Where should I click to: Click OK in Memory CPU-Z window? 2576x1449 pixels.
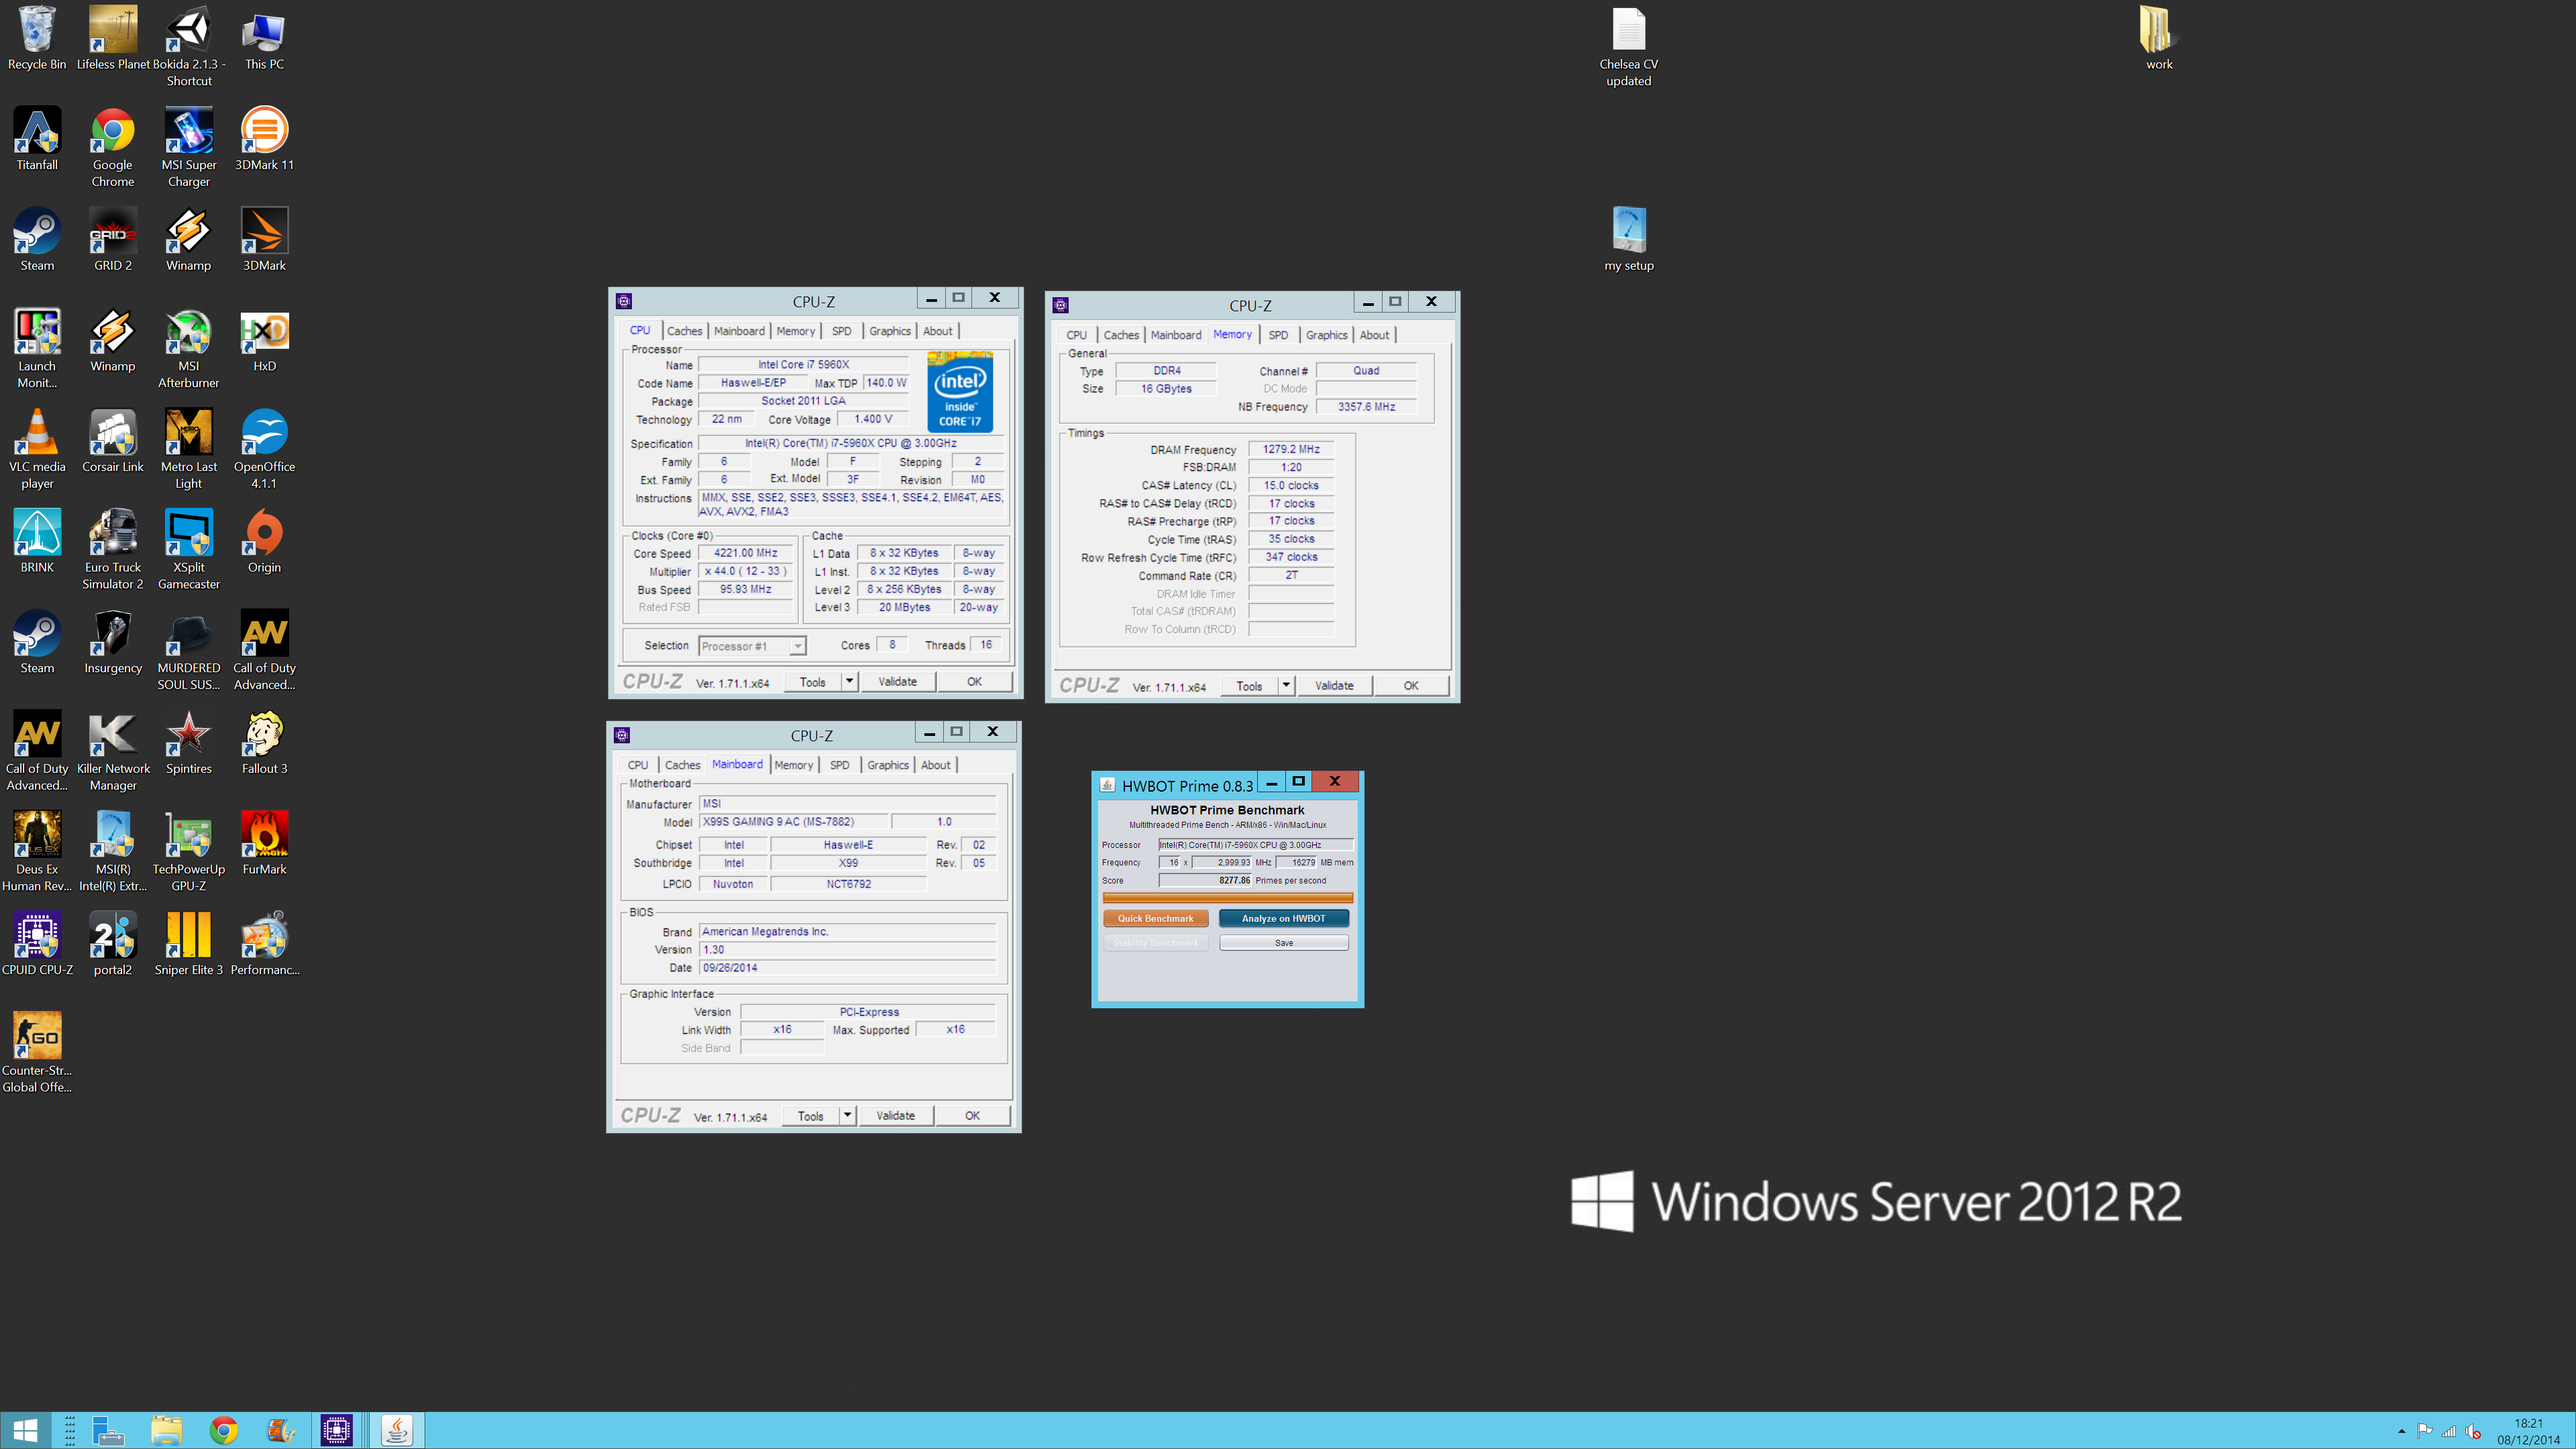[x=1410, y=686]
